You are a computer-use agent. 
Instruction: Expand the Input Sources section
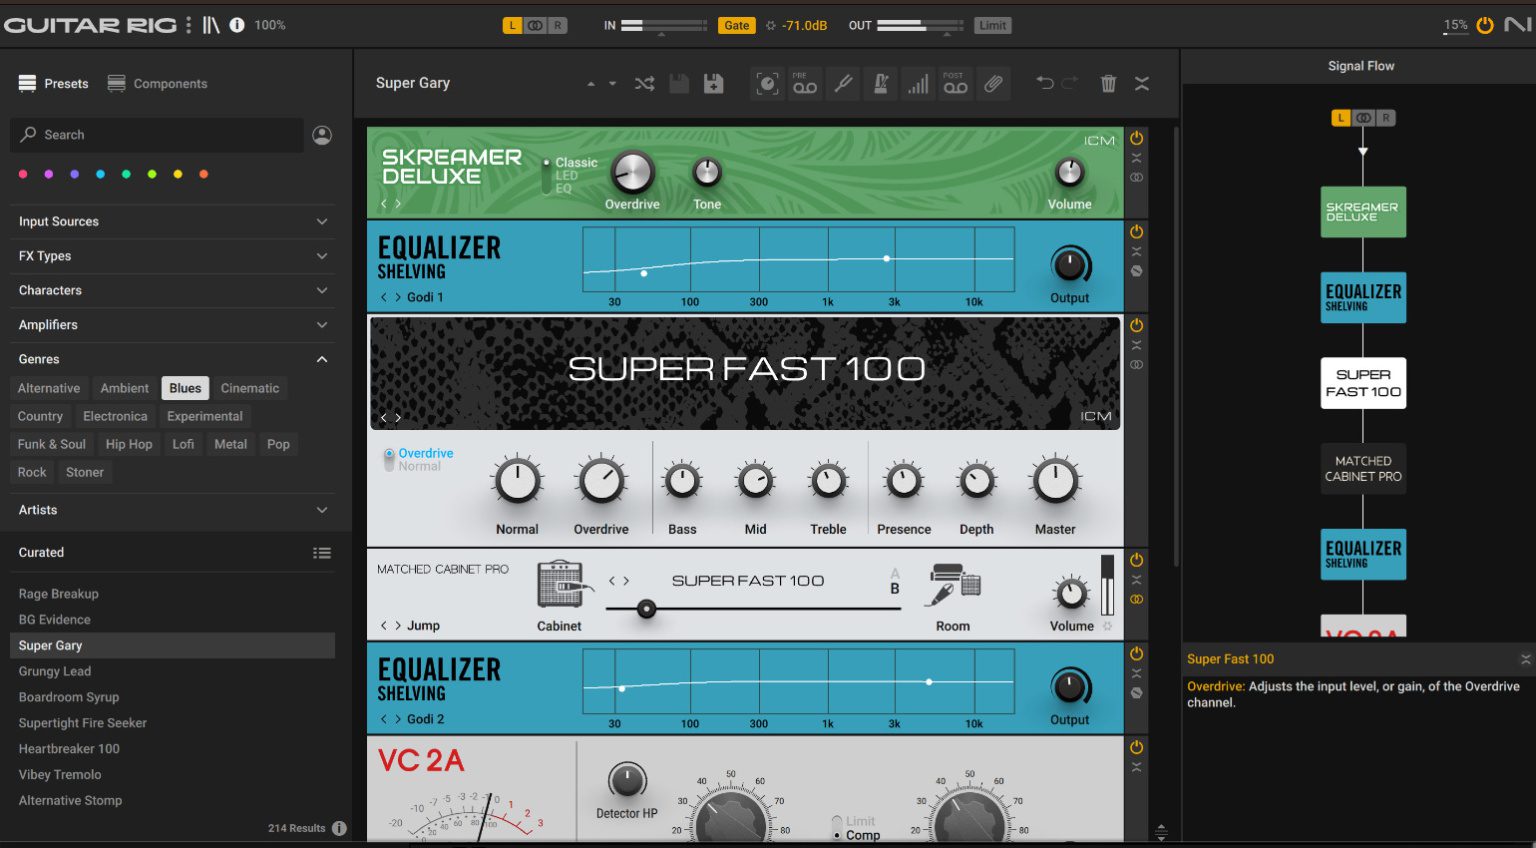[322, 221]
